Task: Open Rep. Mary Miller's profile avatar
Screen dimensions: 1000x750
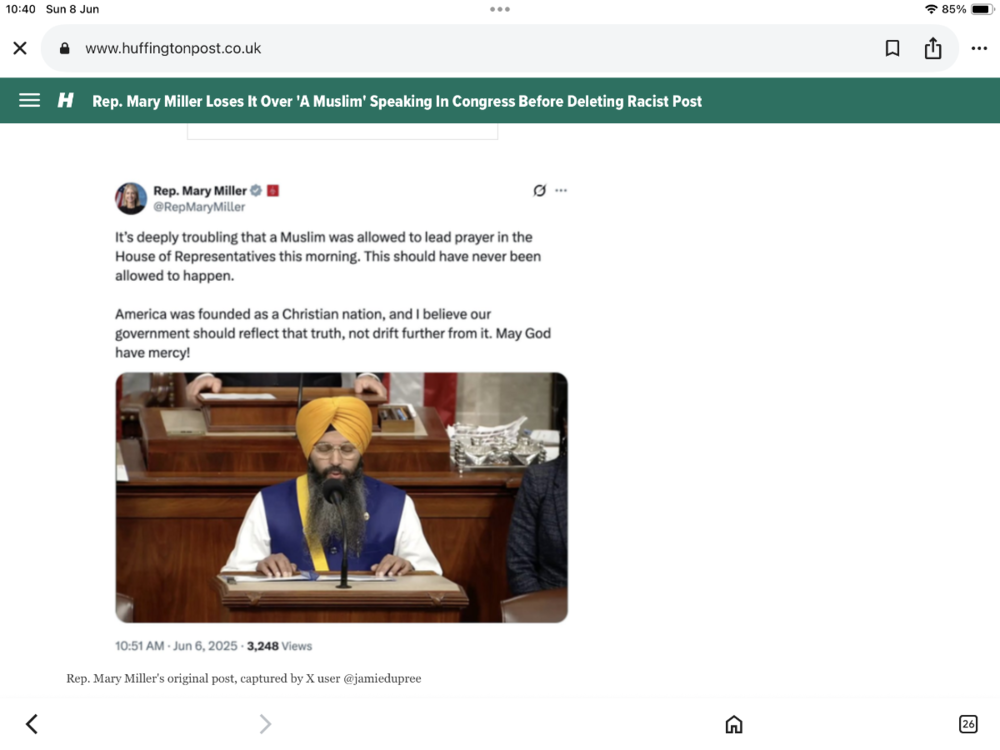Action: tap(131, 198)
